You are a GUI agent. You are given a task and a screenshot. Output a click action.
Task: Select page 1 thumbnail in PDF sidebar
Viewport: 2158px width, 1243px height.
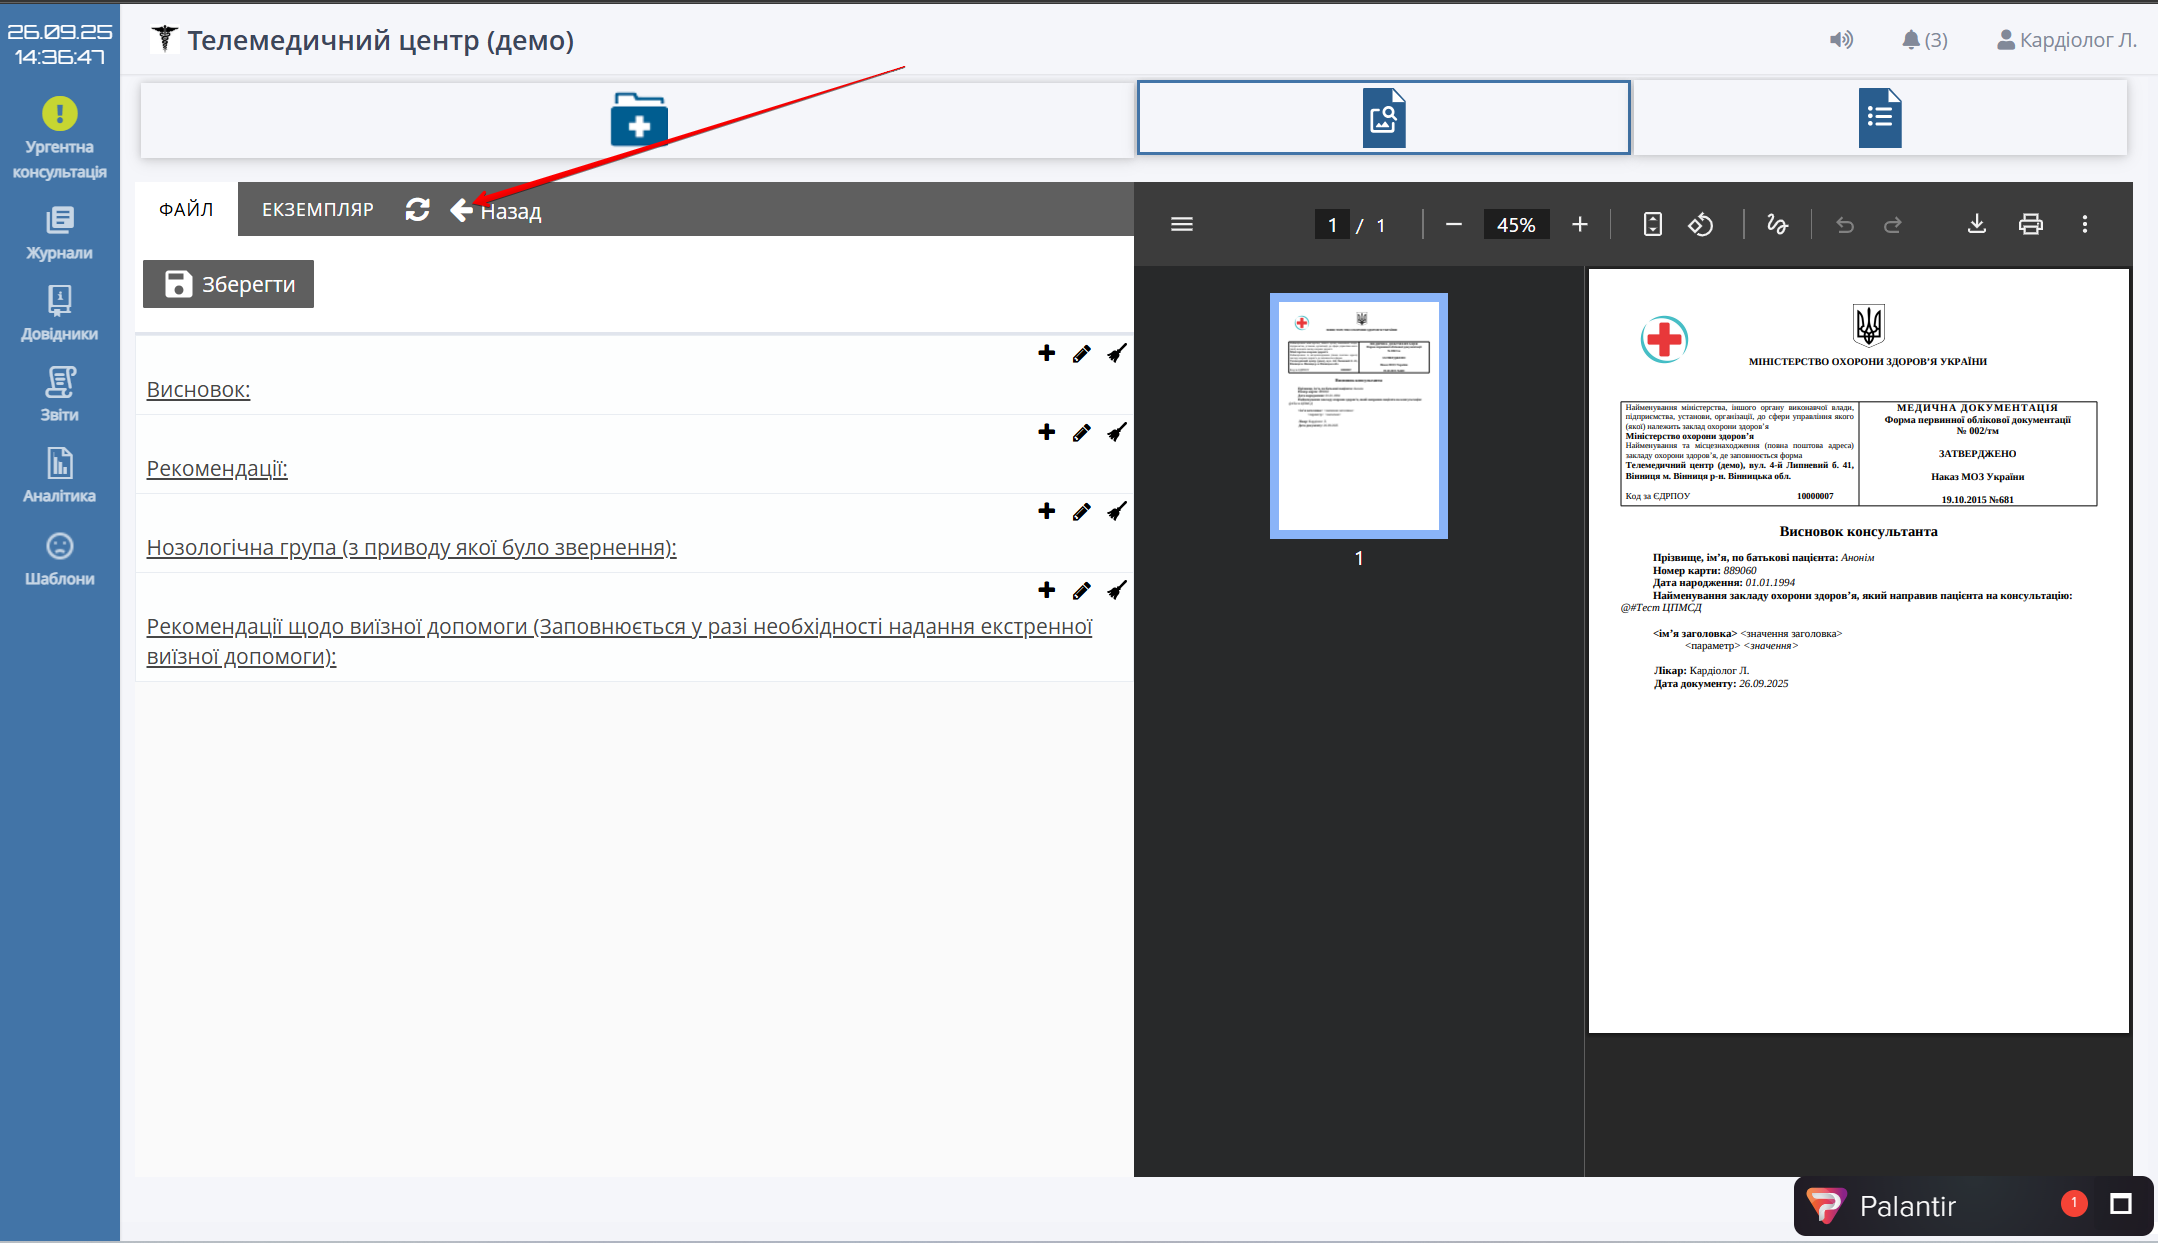1358,416
